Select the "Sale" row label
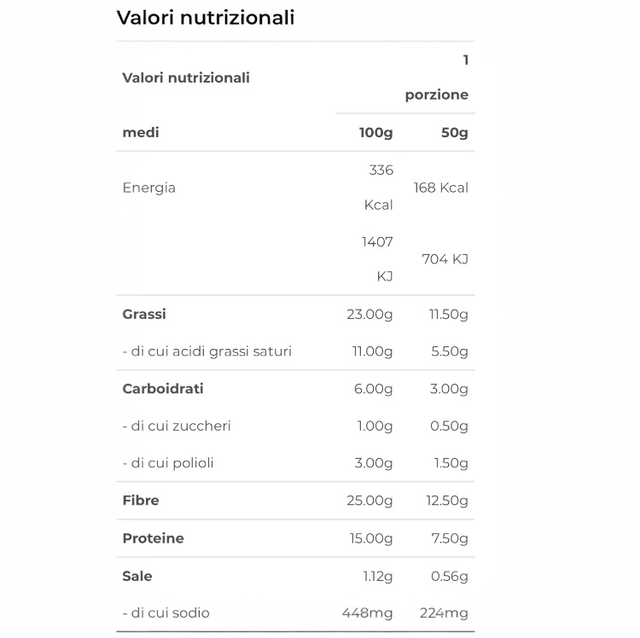 coord(137,576)
